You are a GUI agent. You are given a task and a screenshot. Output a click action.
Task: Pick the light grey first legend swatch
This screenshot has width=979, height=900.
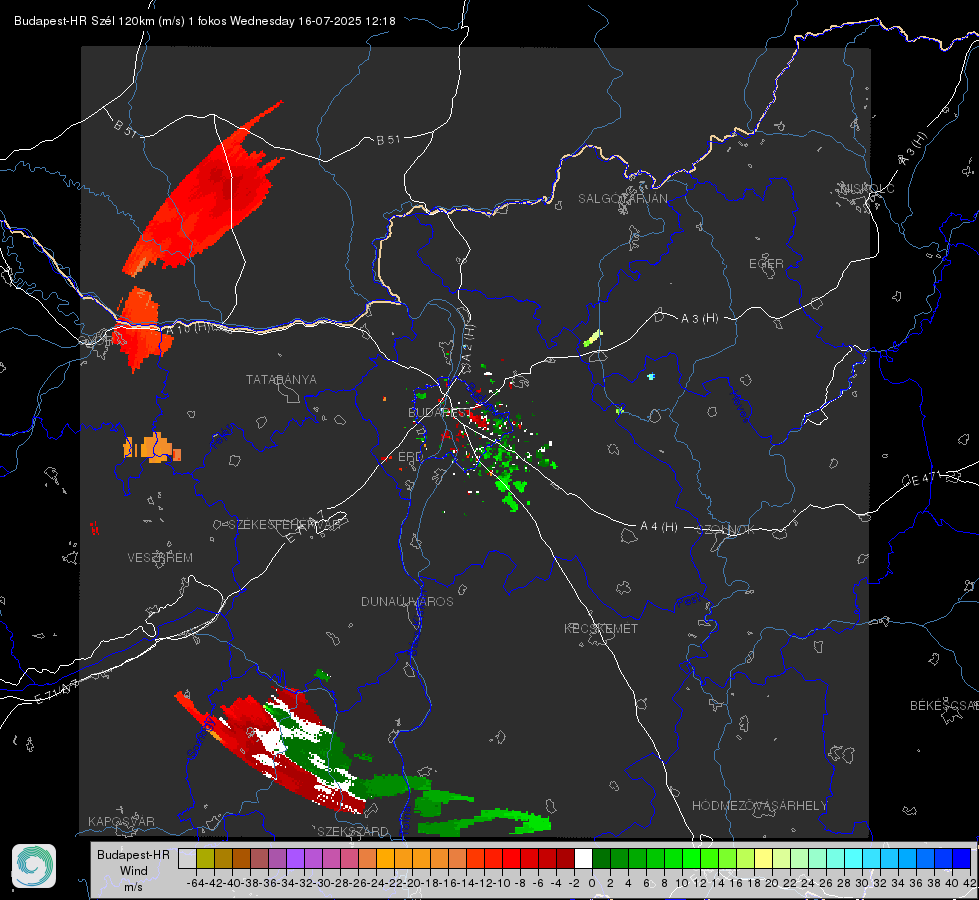tap(187, 858)
